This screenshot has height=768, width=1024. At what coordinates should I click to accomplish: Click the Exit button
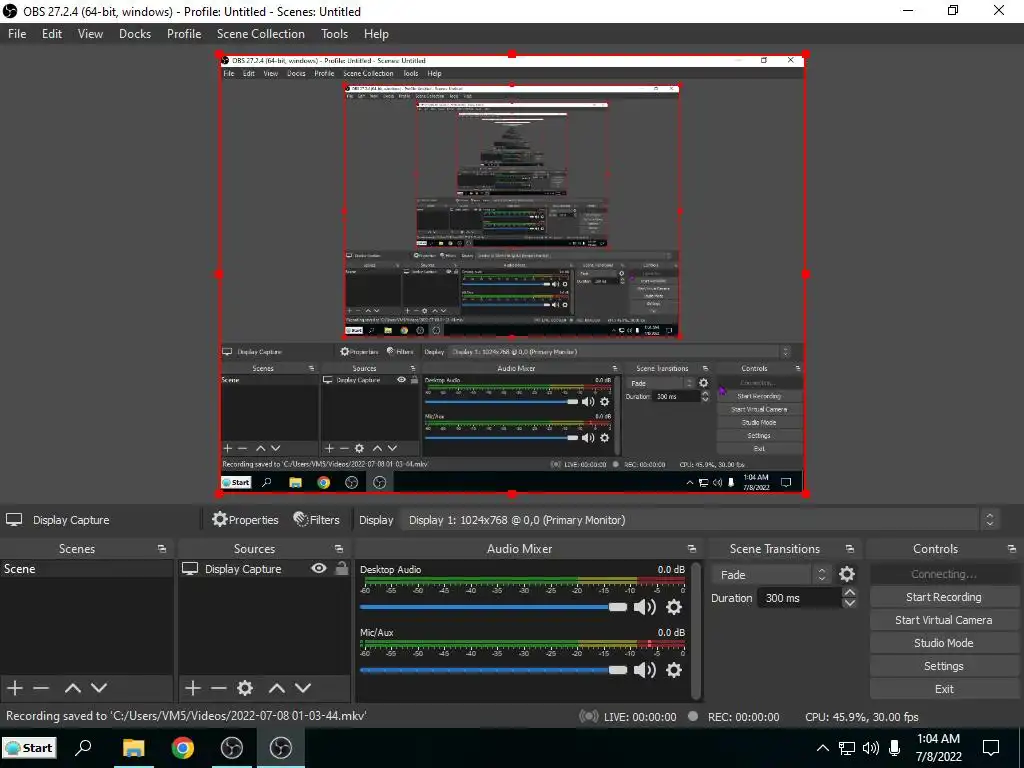click(x=944, y=688)
